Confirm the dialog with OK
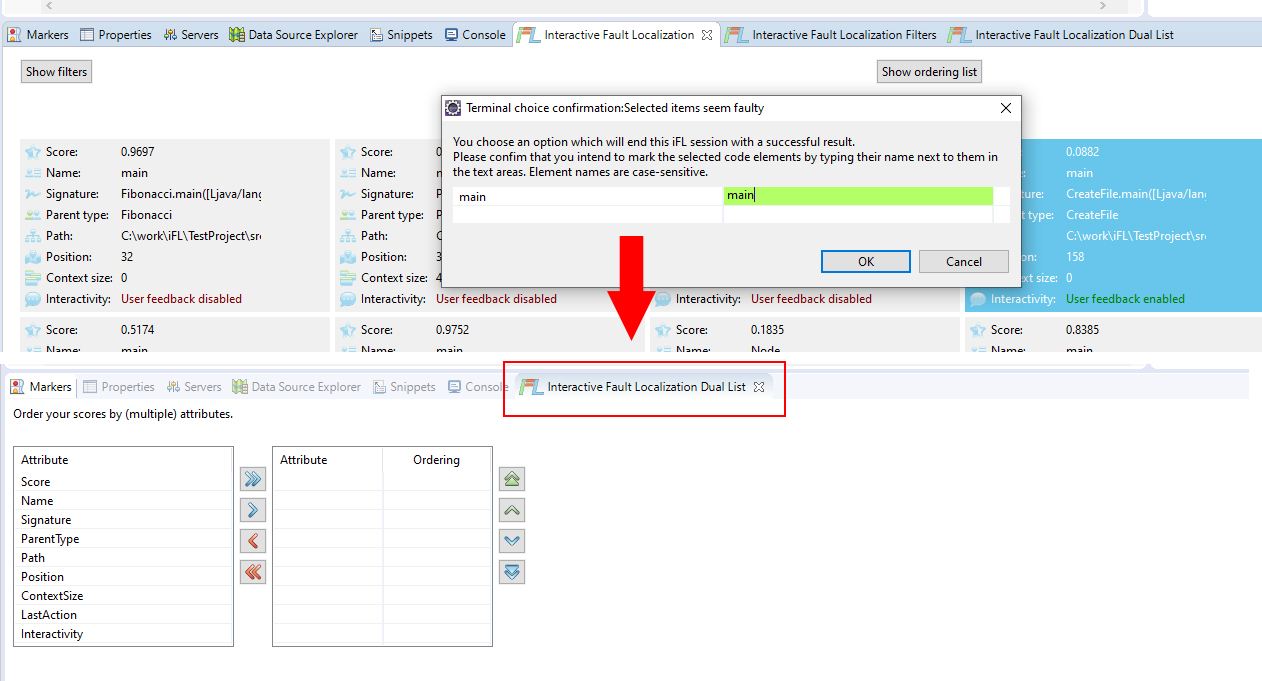1262x681 pixels. 866,261
